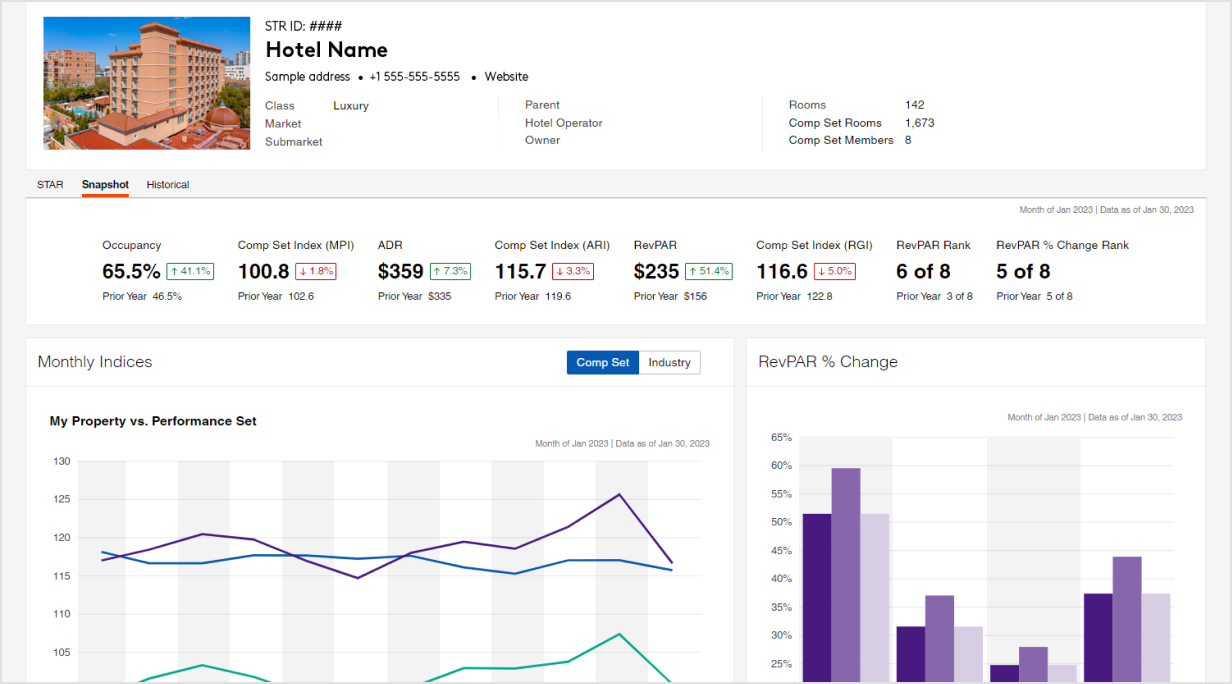This screenshot has width=1232, height=684.
Task: Switch to the STAR tab
Action: [x=50, y=185]
